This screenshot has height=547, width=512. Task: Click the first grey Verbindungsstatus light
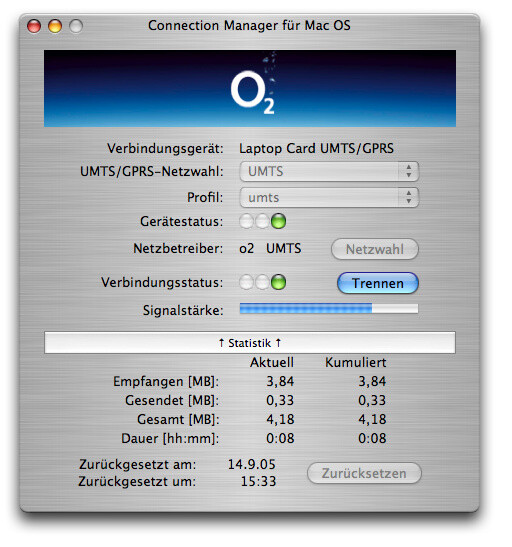[247, 282]
